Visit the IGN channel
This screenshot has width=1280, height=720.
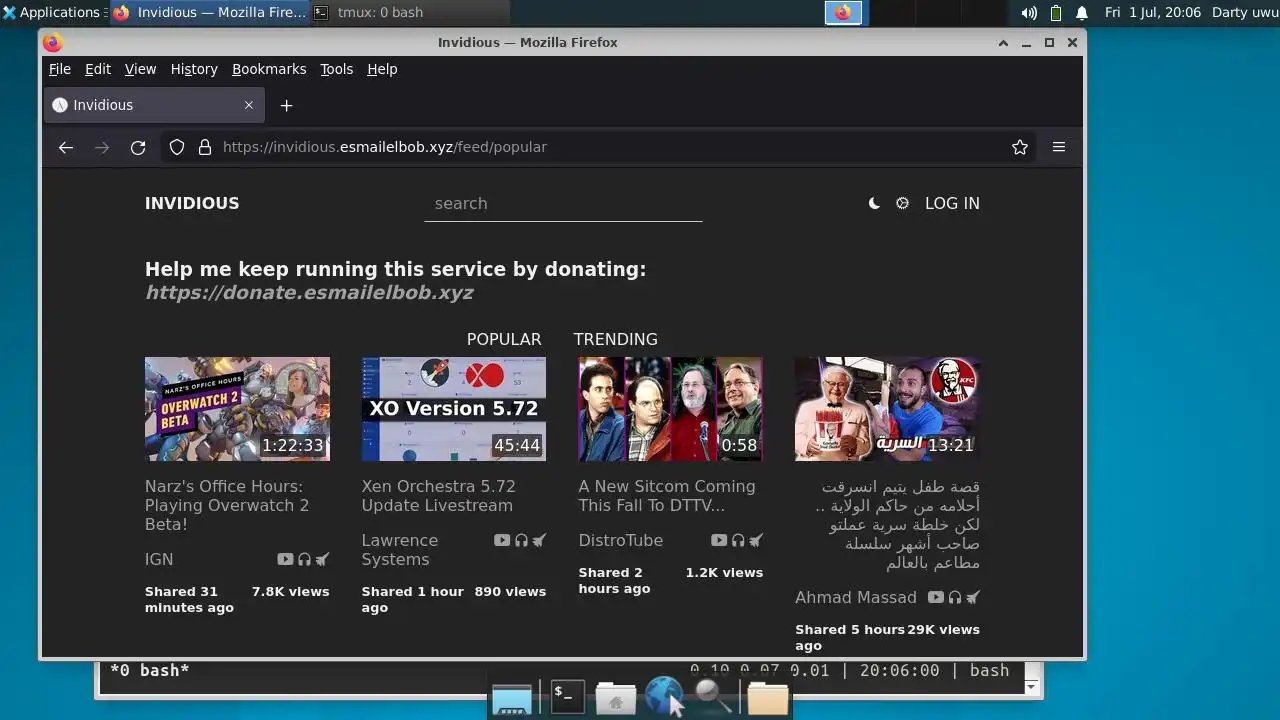coord(159,559)
